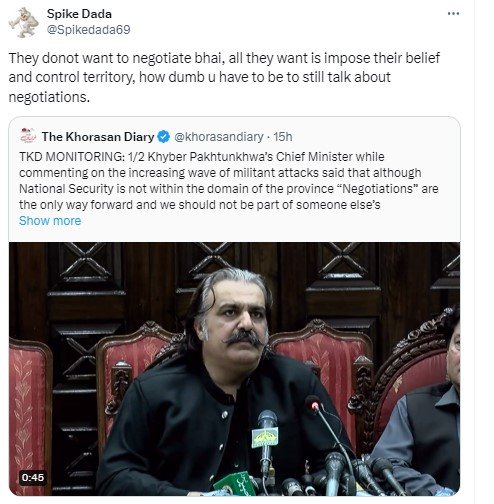The height and width of the screenshot is (504, 494).
Task: Open the quoted TKD MONITORING tweet text
Action: pos(229,181)
